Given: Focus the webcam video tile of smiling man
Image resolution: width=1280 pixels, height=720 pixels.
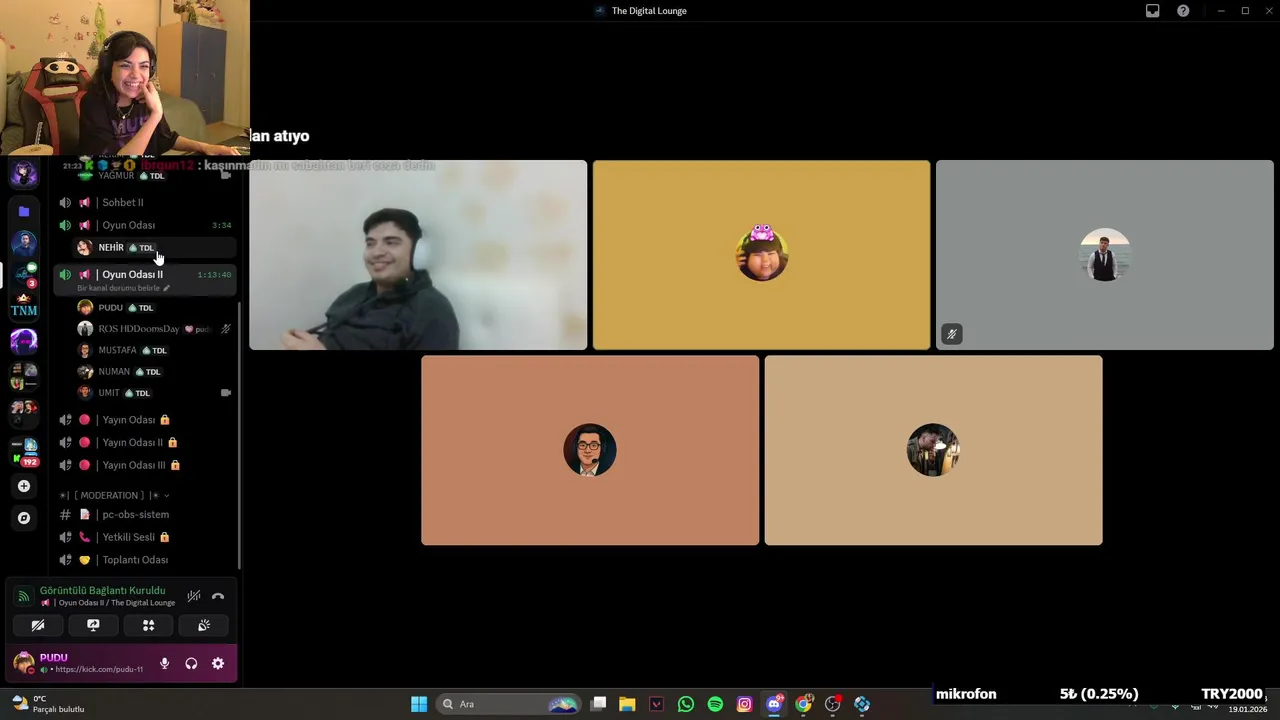Looking at the screenshot, I should coord(418,255).
